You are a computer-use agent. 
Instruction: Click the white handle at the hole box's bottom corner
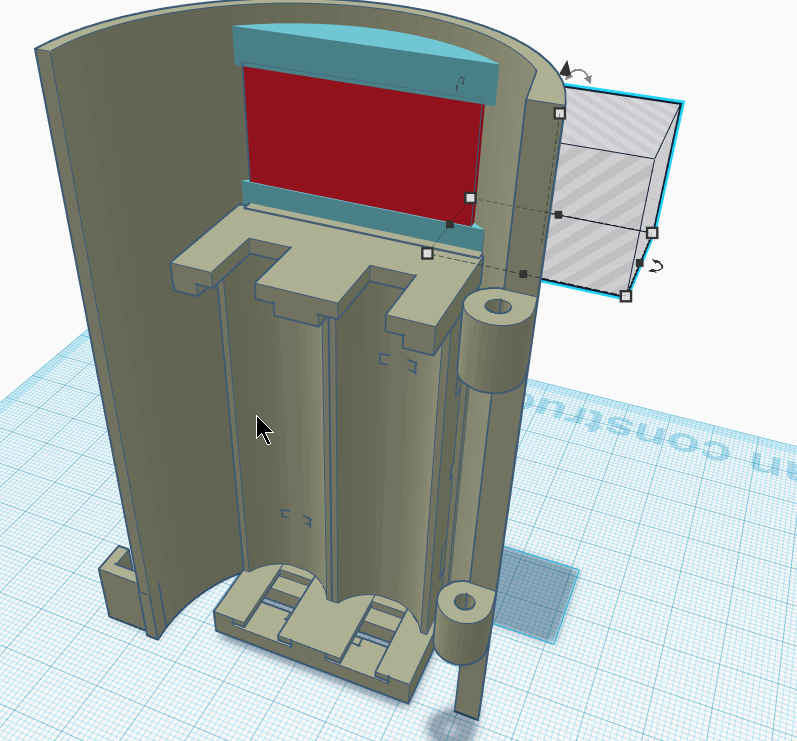(x=626, y=296)
